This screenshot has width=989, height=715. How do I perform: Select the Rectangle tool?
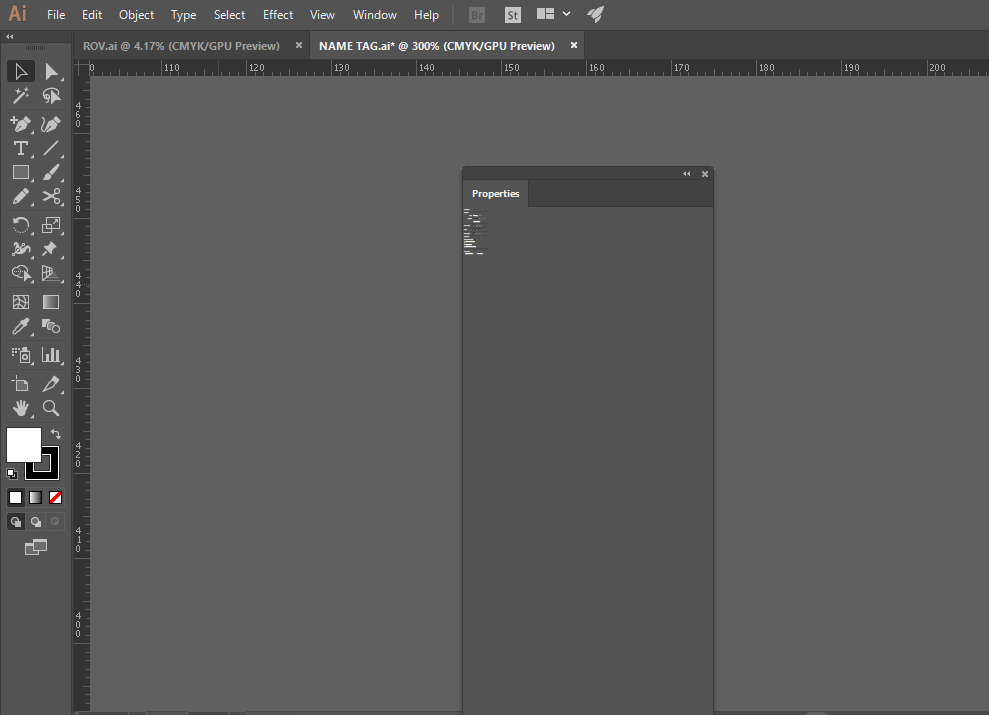click(21, 172)
